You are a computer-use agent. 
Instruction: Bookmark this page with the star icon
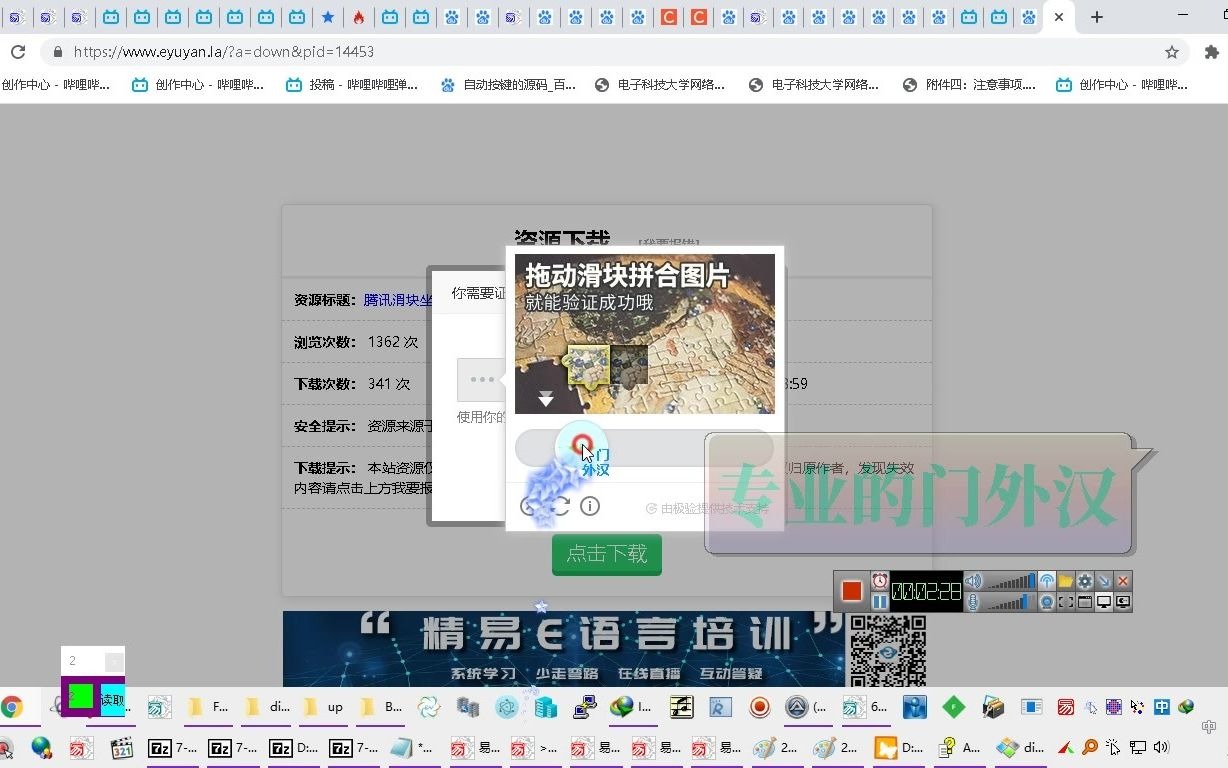tap(1170, 52)
